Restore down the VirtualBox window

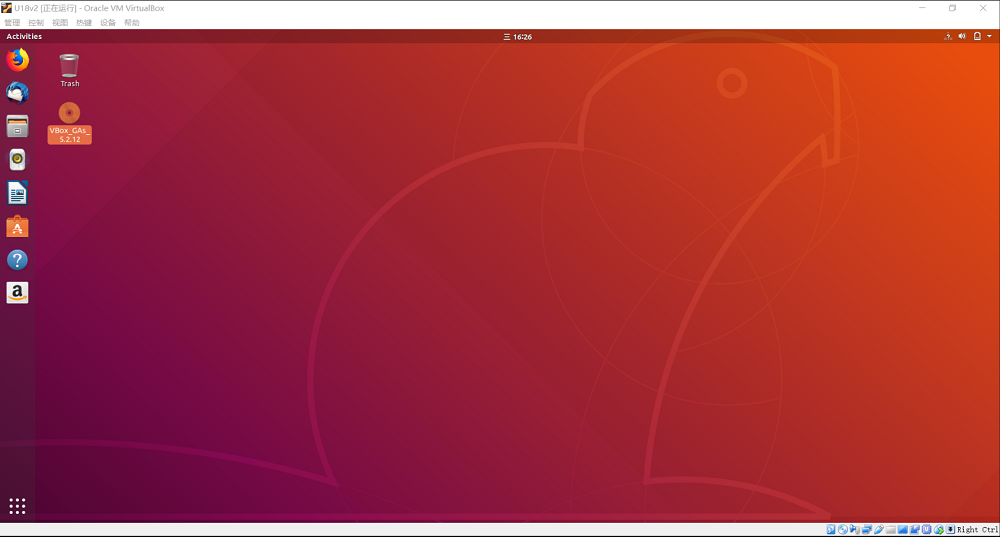(x=952, y=8)
